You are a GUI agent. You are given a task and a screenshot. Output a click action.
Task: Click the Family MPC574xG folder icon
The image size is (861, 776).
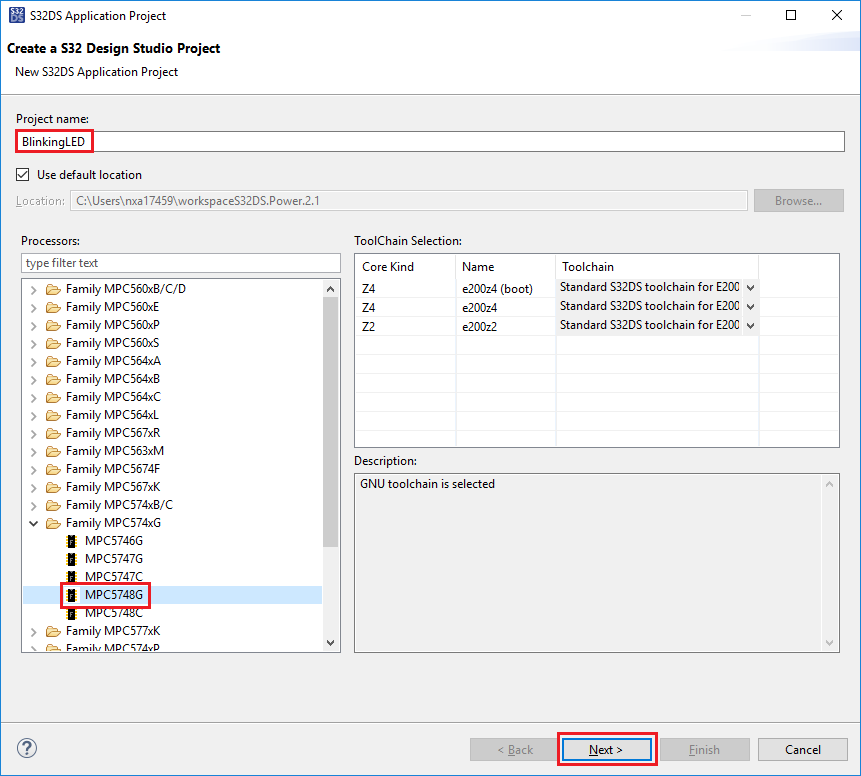coord(53,523)
